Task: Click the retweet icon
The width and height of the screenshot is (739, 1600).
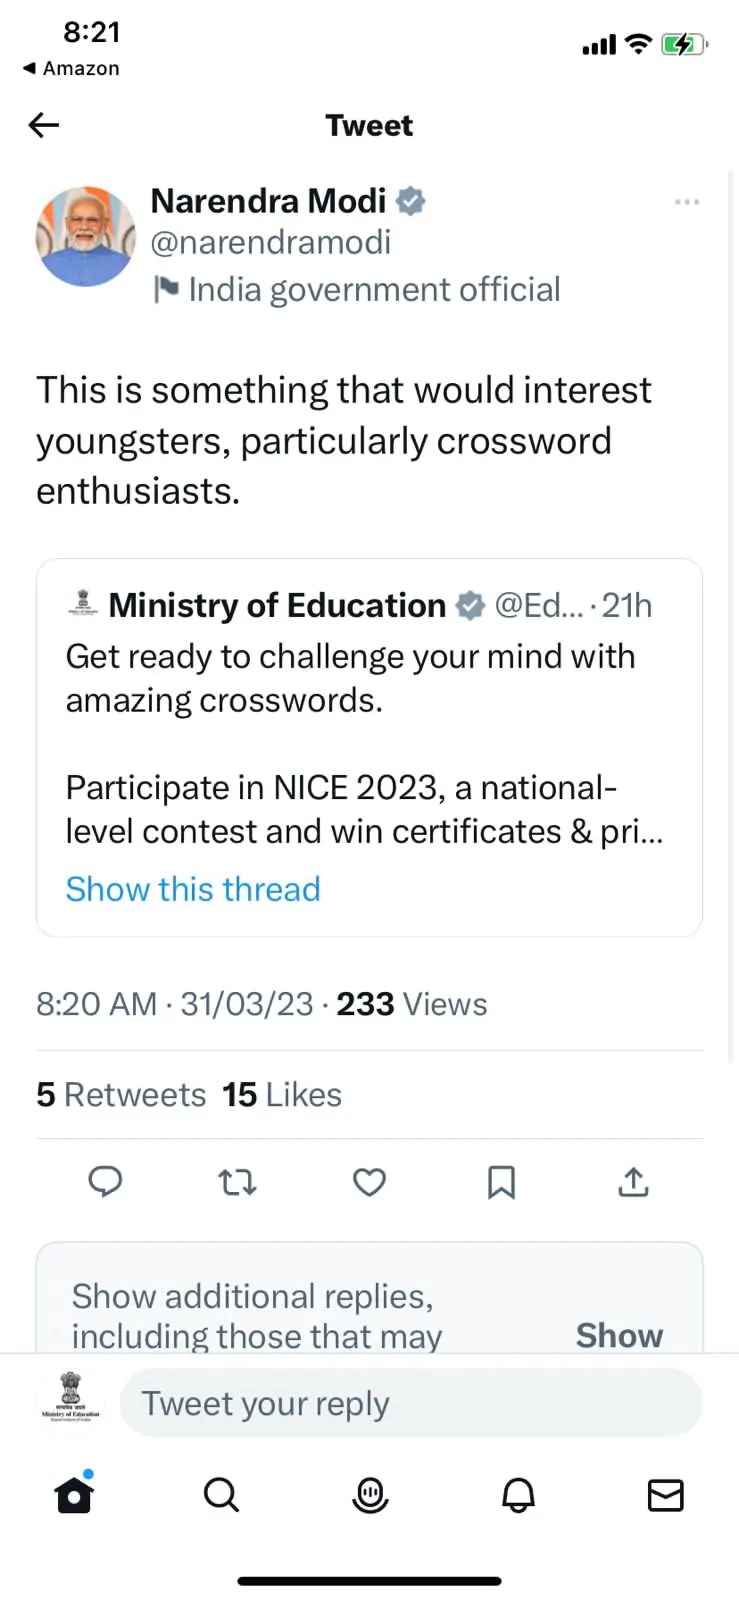Action: pos(237,1182)
